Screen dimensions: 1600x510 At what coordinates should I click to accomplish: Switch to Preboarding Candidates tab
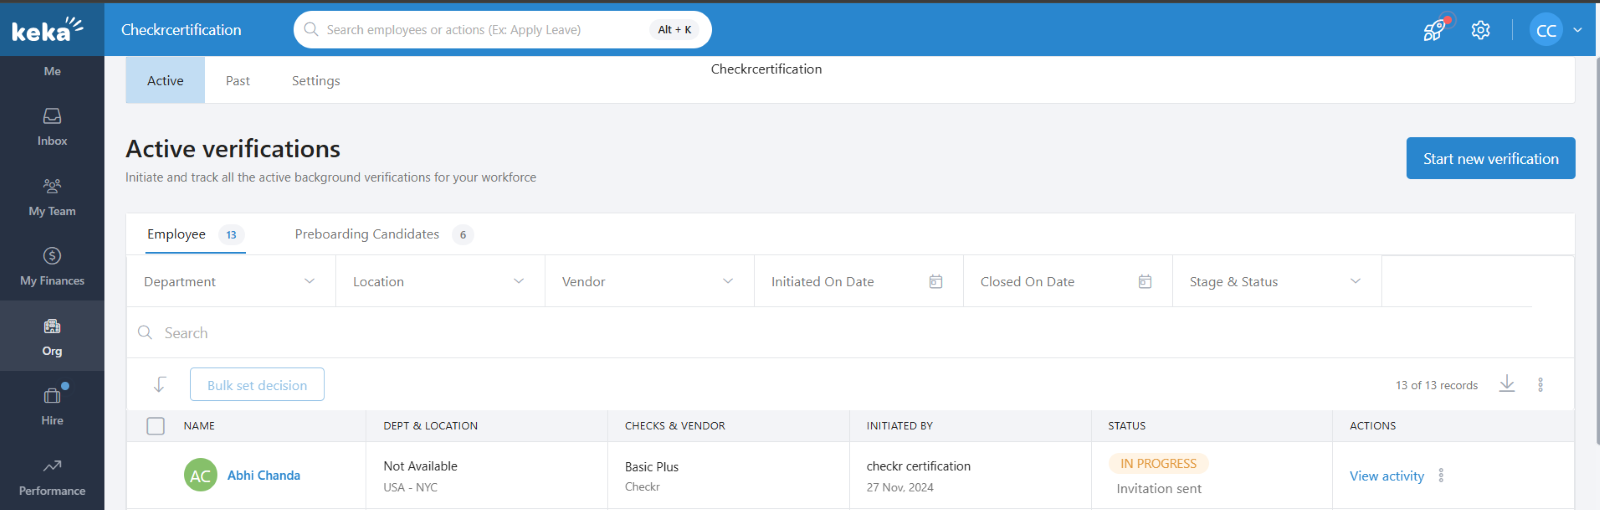[367, 234]
